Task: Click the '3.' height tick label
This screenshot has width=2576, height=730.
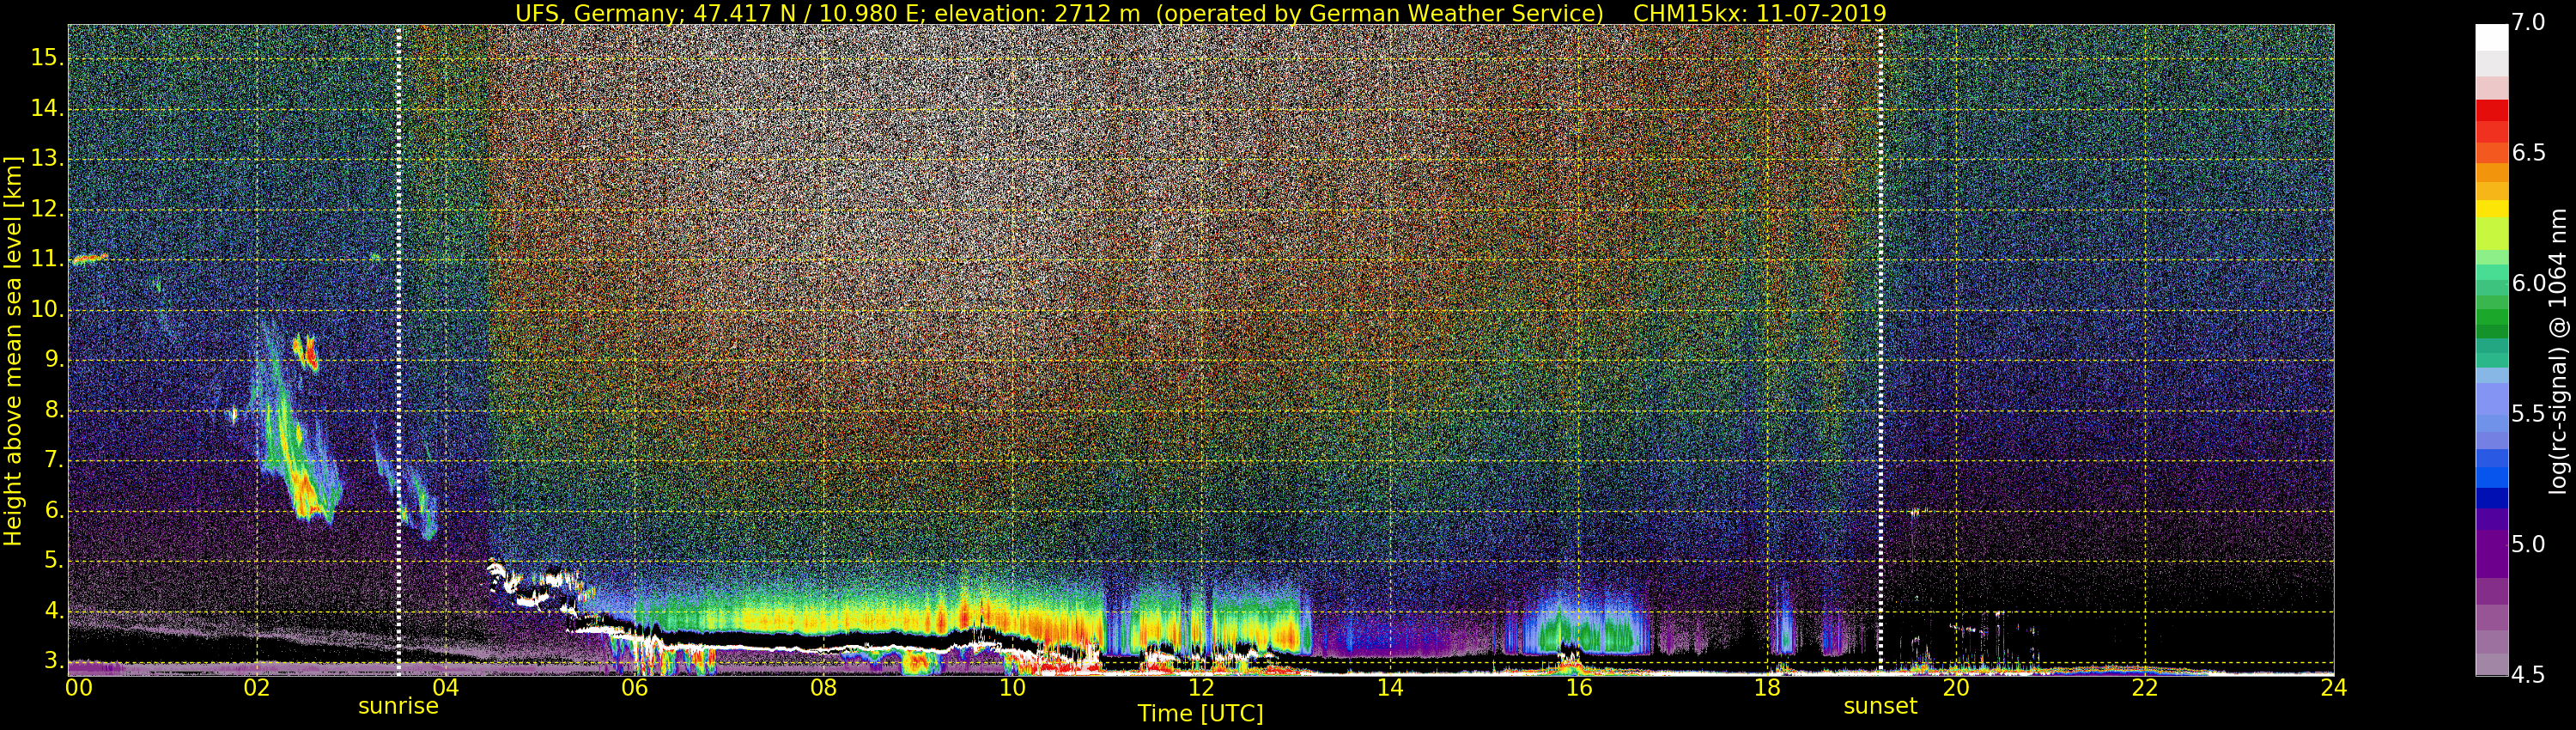Action: (54, 661)
